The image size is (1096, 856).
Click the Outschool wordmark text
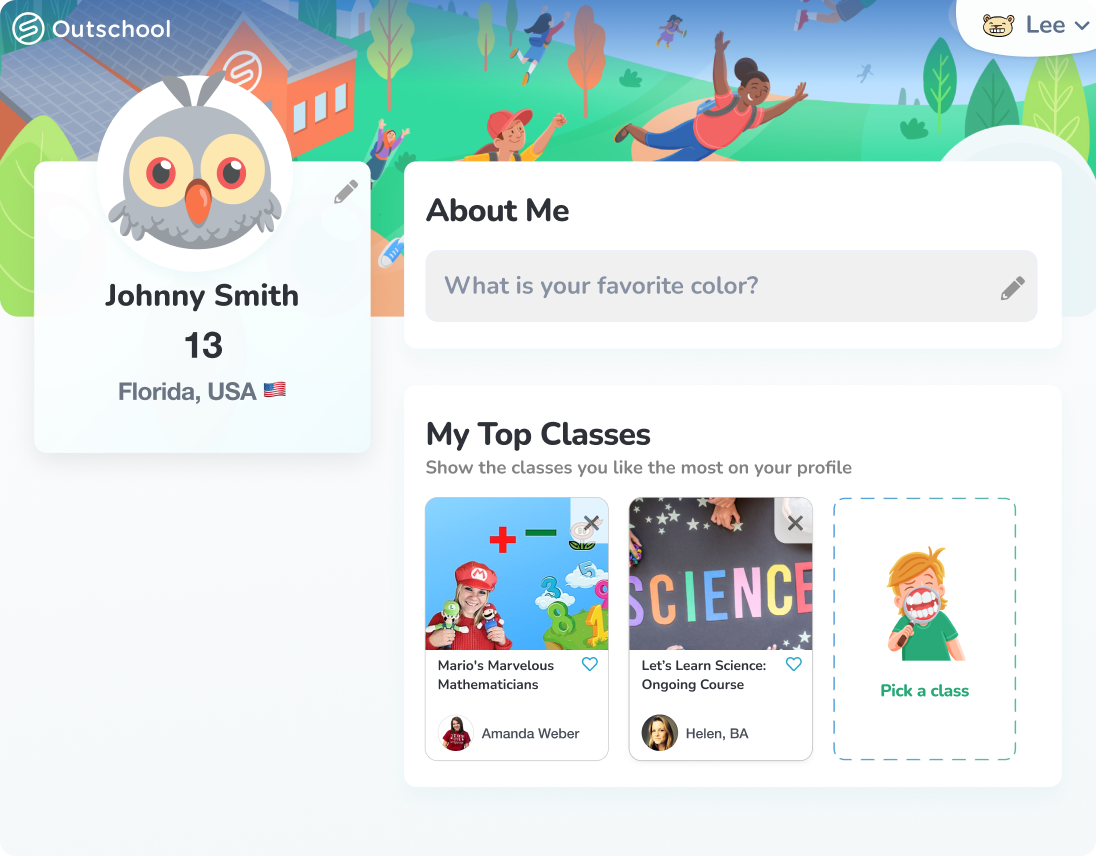[111, 29]
